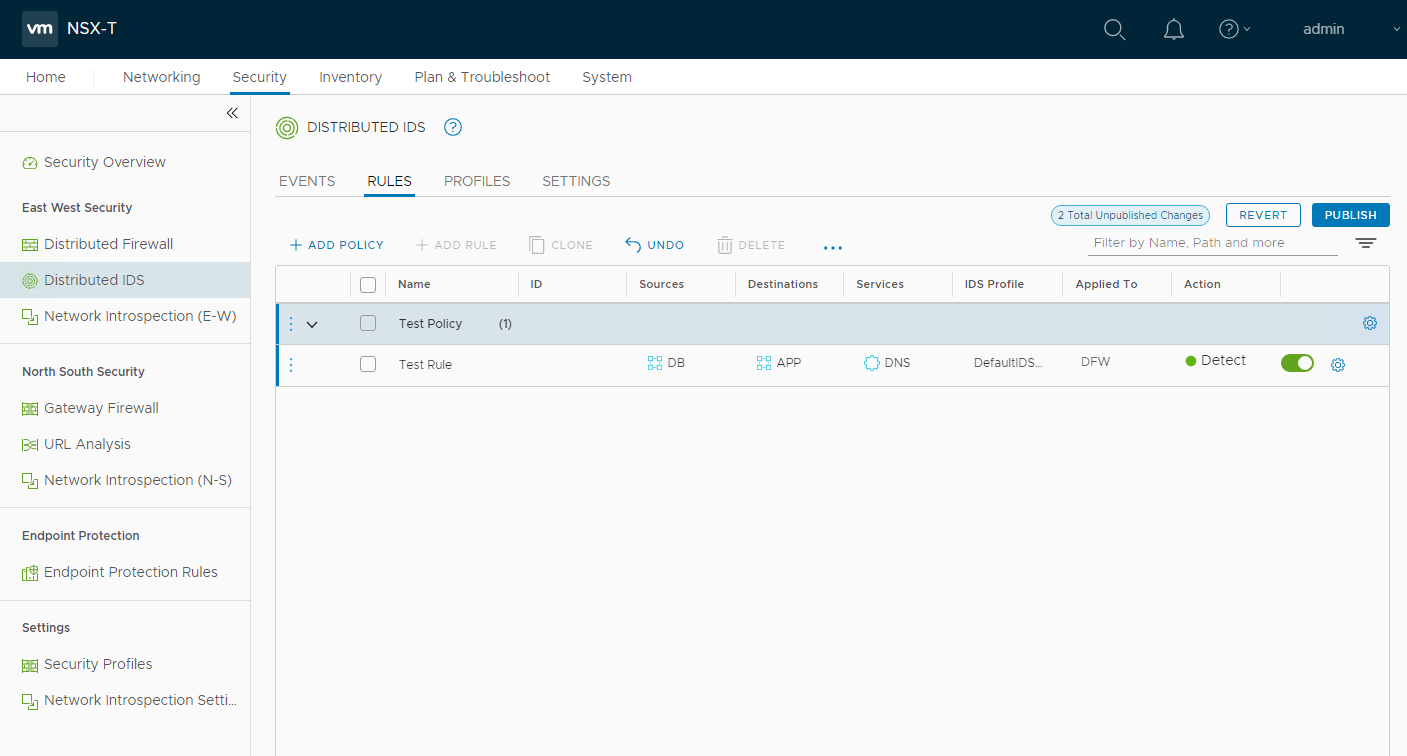Click DNS service in Test Rule
Image resolution: width=1407 pixels, height=756 pixels.
click(x=887, y=363)
